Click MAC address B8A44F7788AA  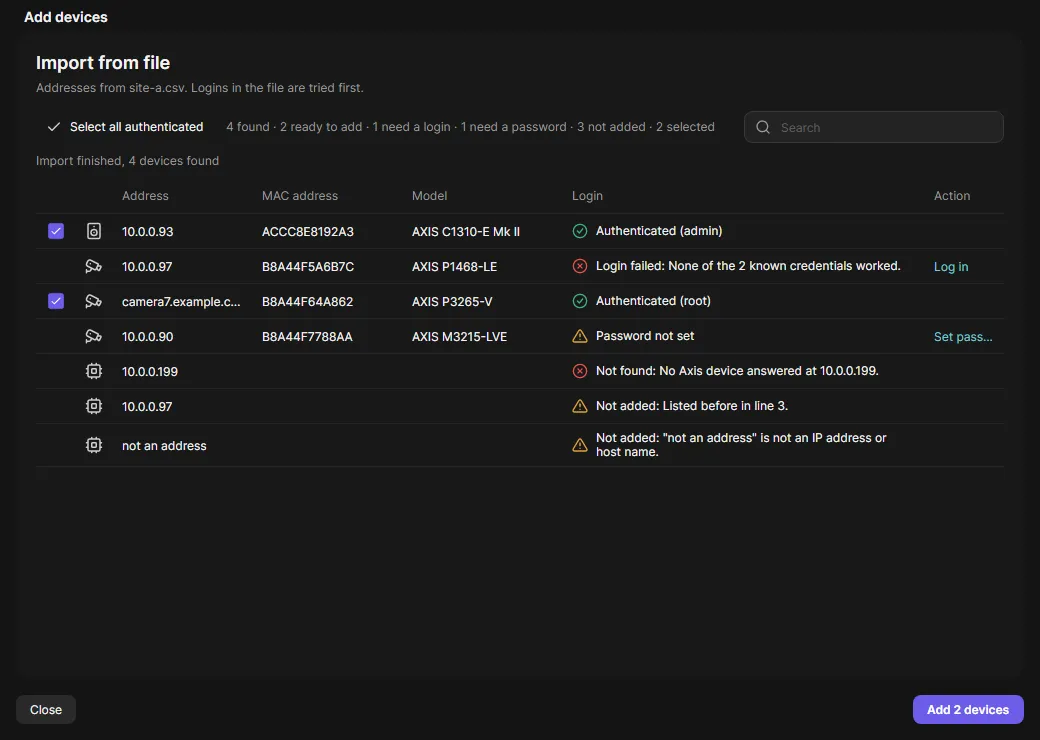[x=307, y=337]
